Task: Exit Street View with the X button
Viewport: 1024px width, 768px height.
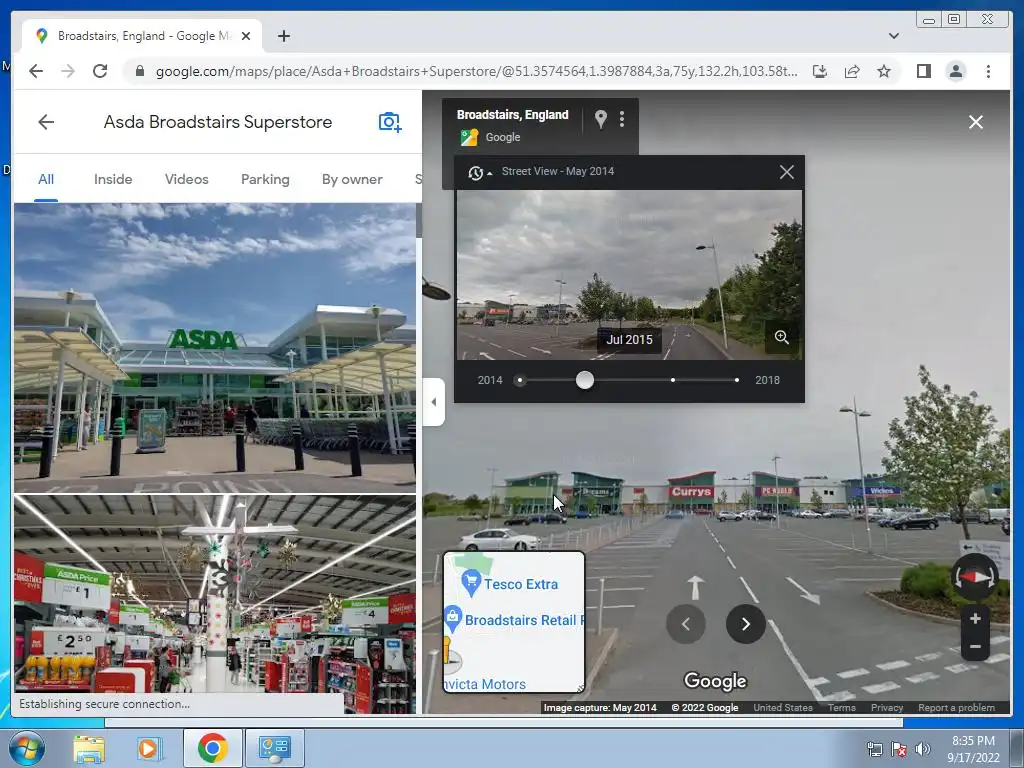Action: 976,122
